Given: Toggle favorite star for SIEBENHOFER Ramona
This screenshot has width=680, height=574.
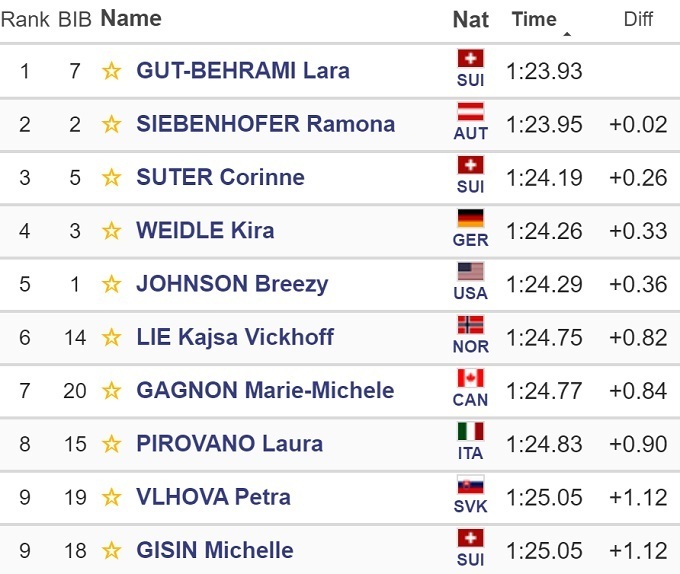Looking at the screenshot, I should pos(112,124).
